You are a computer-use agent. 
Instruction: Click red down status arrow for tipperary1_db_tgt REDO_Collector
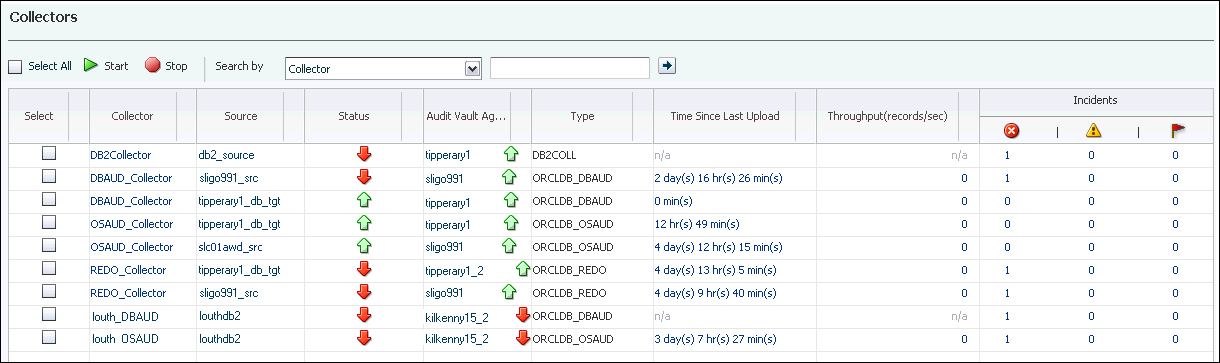coord(364,269)
